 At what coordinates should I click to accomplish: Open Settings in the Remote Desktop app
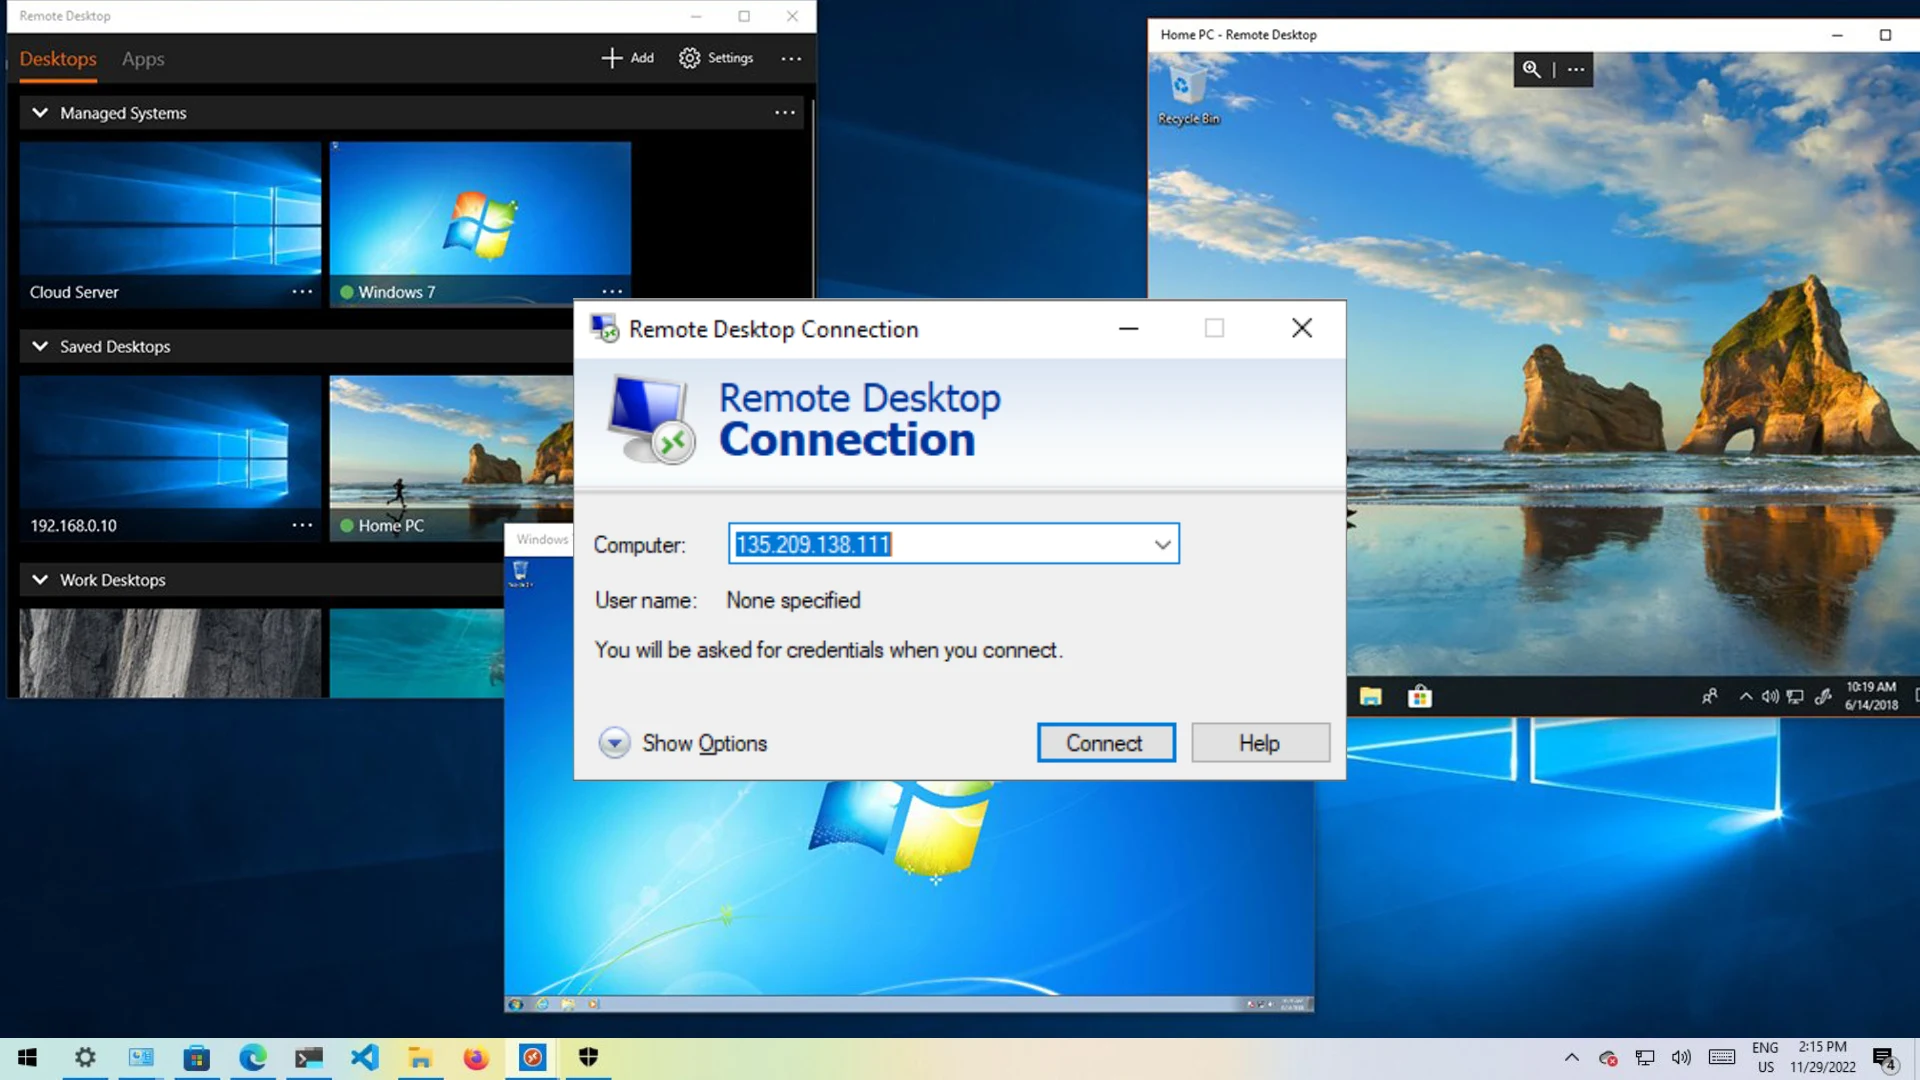click(x=716, y=58)
